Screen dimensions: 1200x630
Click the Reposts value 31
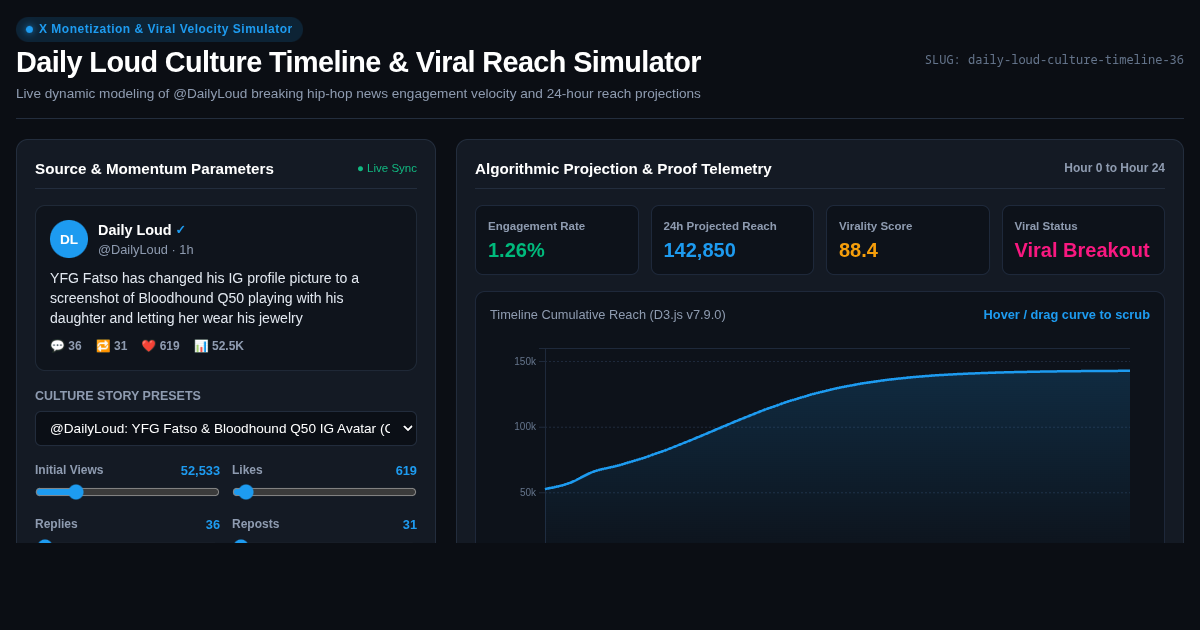tap(410, 524)
